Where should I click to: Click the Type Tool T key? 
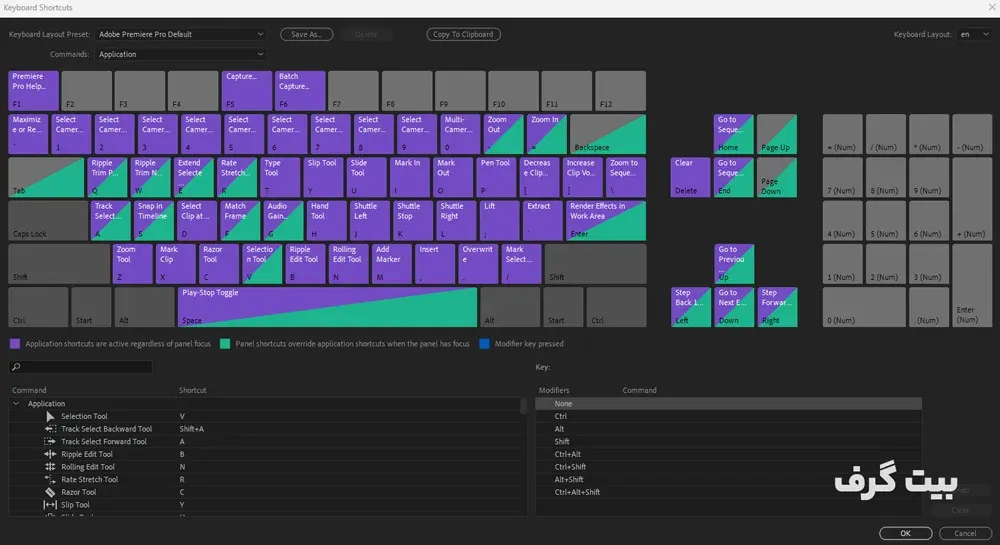280,177
